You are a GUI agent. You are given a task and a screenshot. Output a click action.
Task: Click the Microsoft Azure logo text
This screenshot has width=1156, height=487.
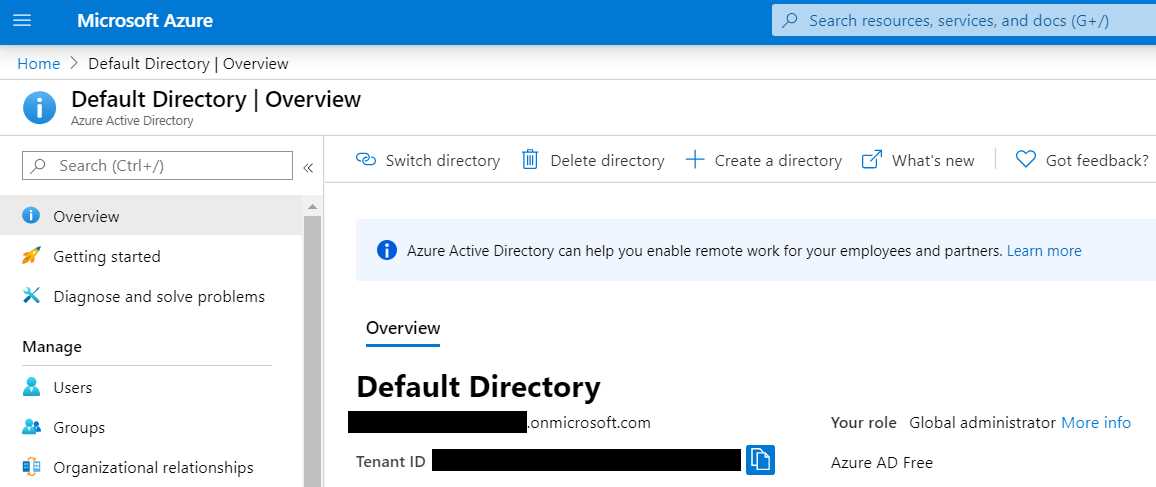click(144, 21)
